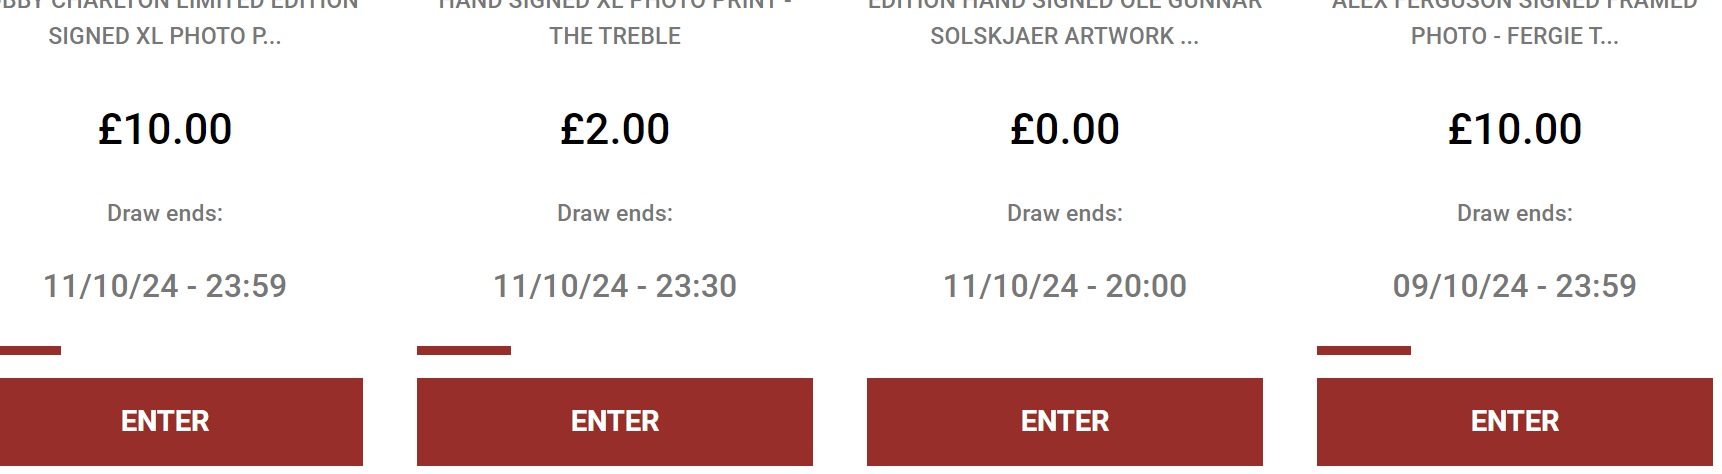The width and height of the screenshot is (1722, 474).
Task: Click the £0.00 ticket price
Action: click(x=1064, y=129)
